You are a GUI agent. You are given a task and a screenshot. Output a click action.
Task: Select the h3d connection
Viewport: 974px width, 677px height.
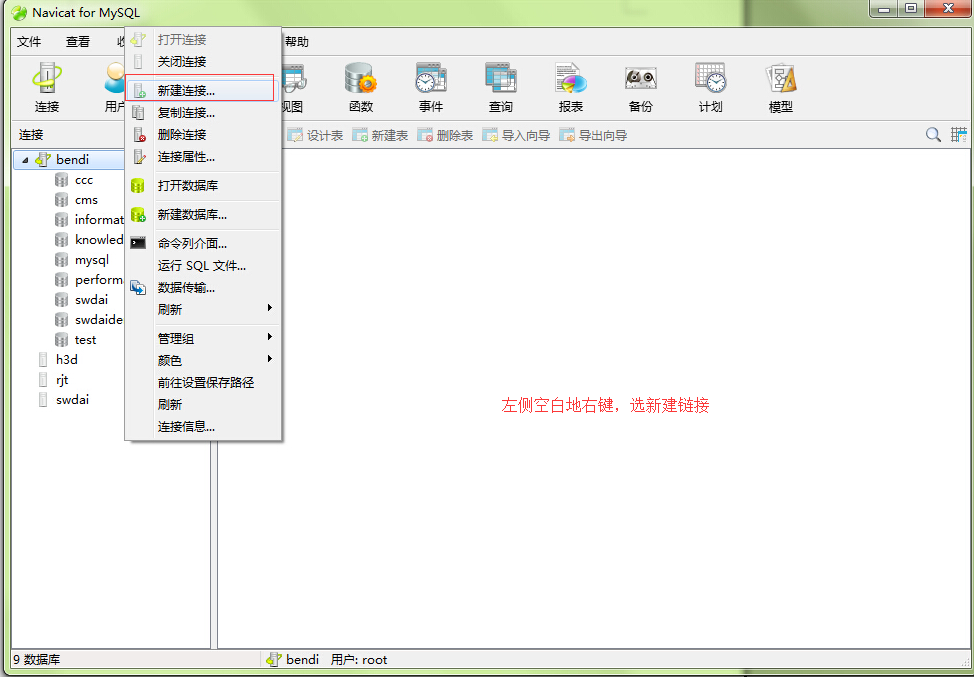[x=66, y=360]
